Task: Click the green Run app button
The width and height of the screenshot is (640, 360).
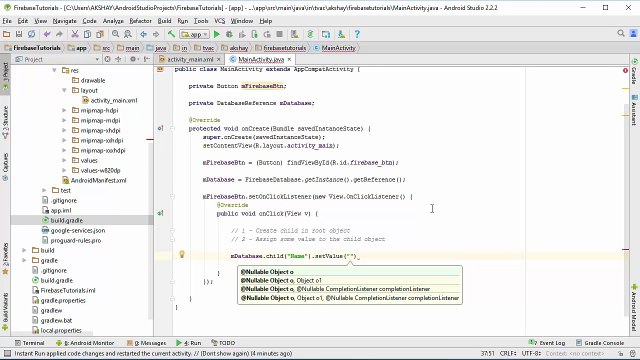Action: [217, 34]
